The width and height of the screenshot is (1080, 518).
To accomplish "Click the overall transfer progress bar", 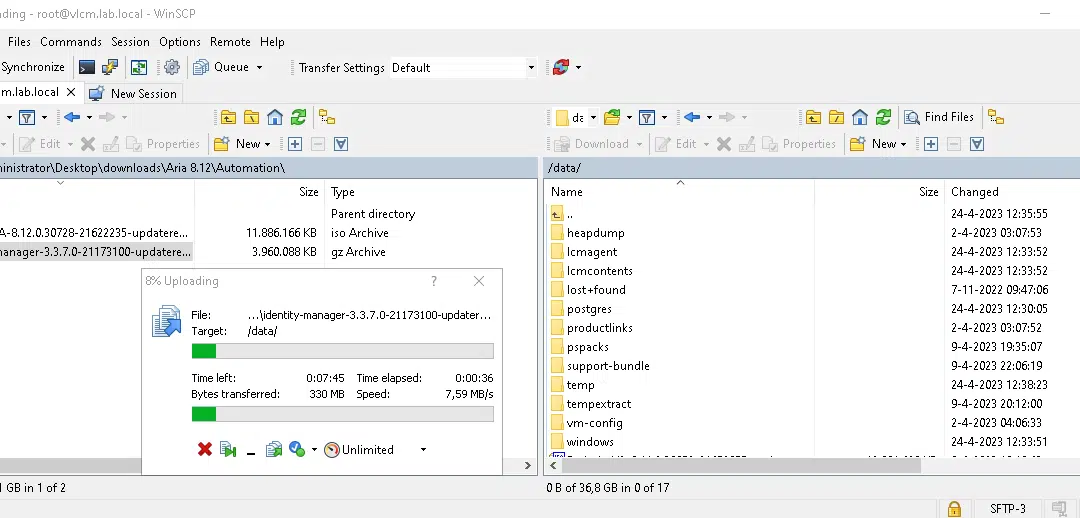I will pos(342,414).
